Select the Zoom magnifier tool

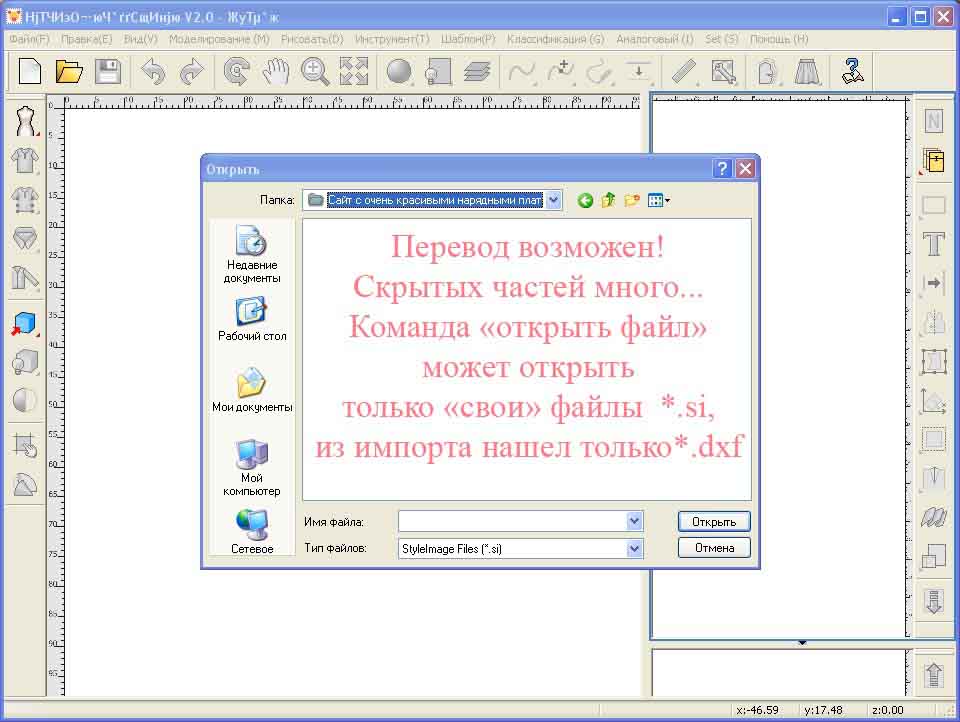pos(315,71)
